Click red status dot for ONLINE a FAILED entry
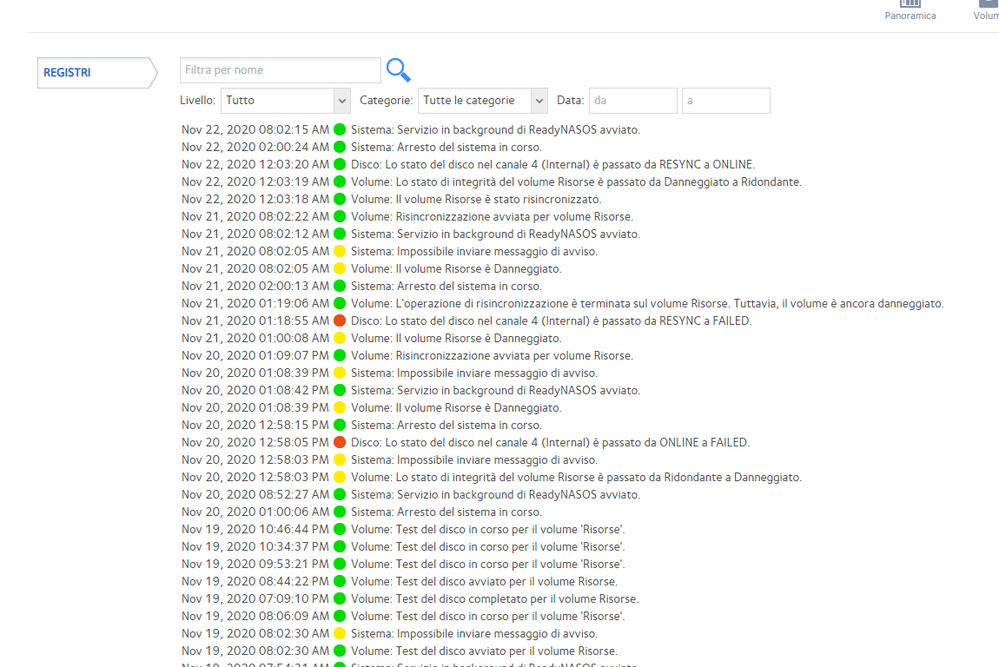999x667 pixels. [340, 442]
